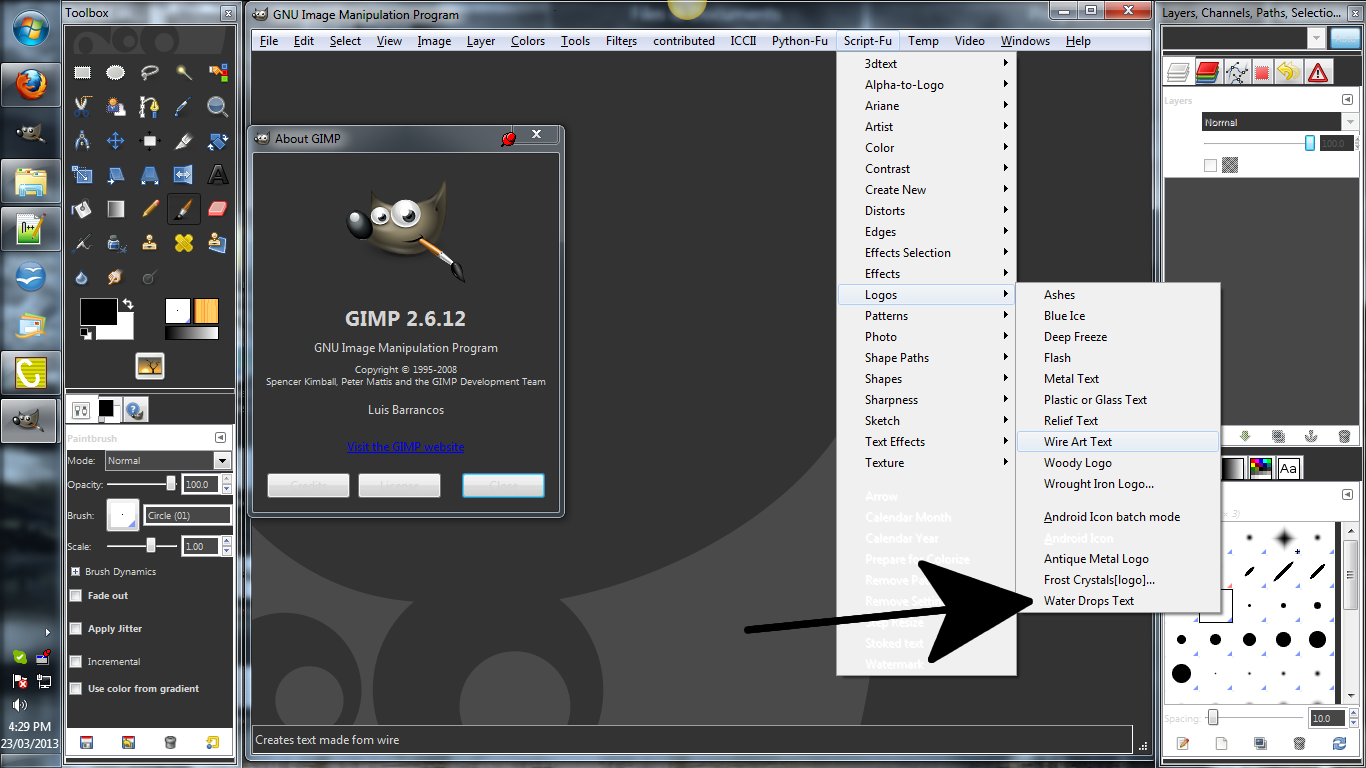Open the Colors menu
1366x768 pixels.
coord(527,41)
